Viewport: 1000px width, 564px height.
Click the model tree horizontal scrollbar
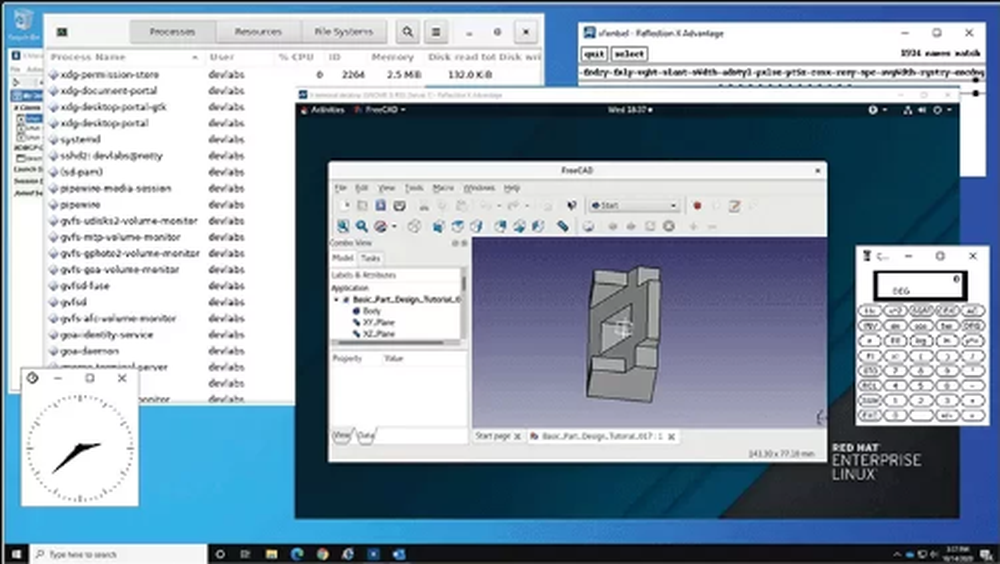coord(391,343)
